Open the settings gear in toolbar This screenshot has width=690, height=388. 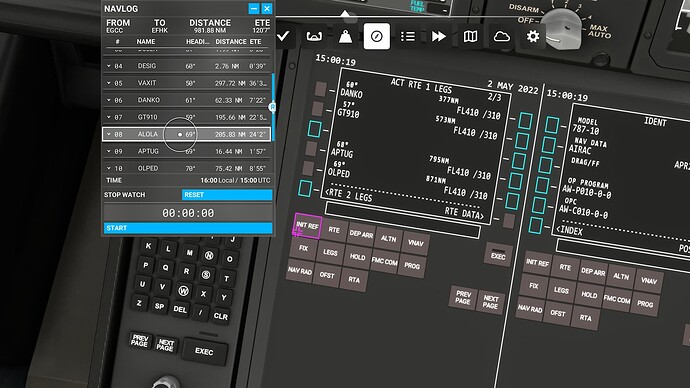point(532,37)
